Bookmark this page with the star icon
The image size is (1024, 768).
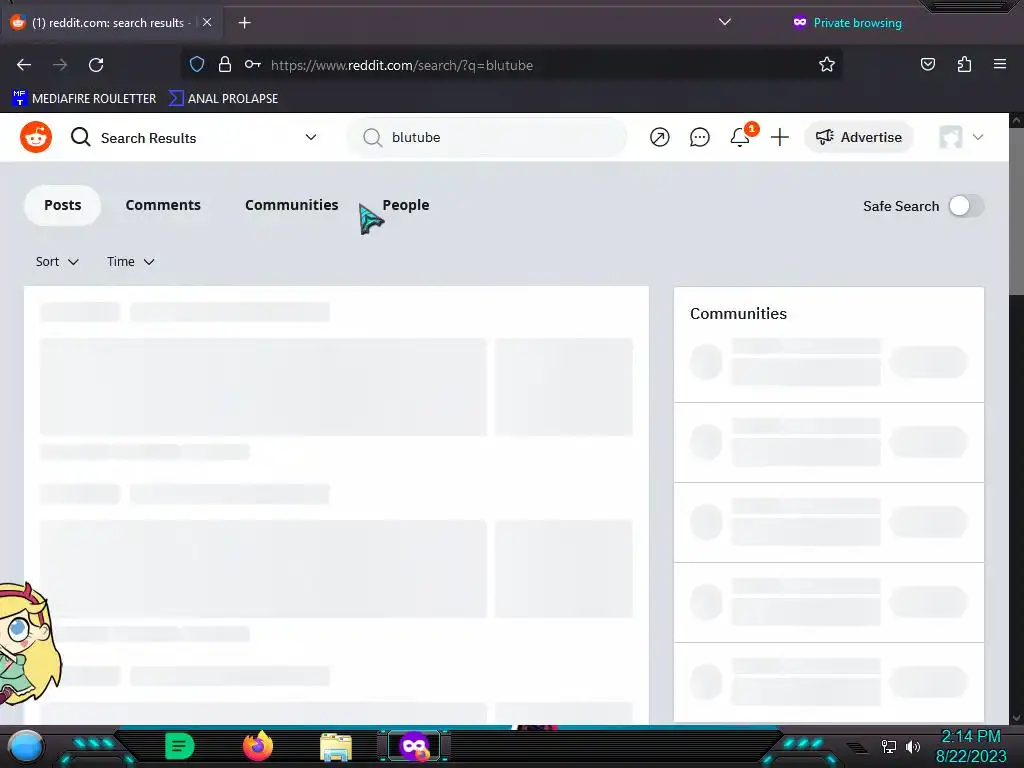coord(827,65)
